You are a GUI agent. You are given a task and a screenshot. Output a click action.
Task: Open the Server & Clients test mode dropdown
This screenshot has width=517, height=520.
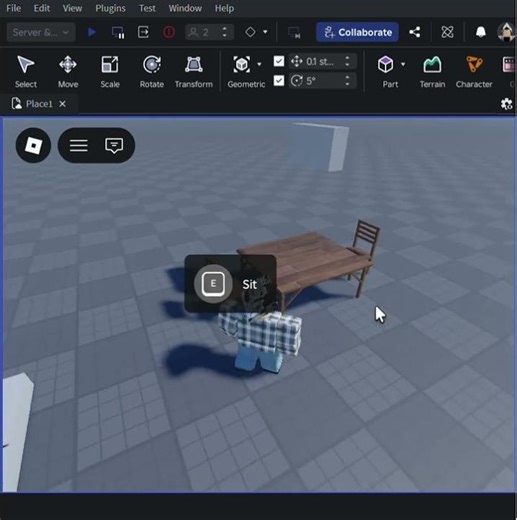41,32
